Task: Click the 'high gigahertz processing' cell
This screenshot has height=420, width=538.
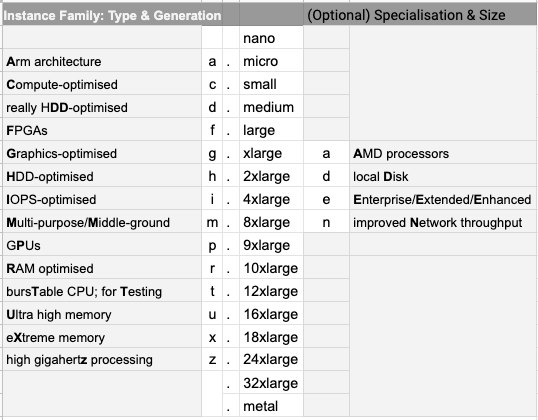Action: (102, 359)
